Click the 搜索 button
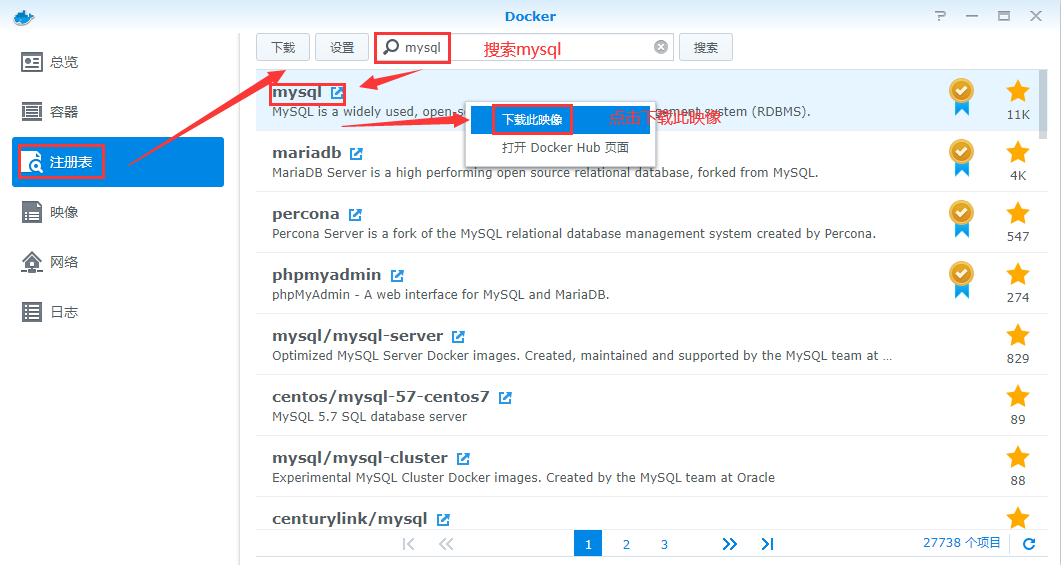 (x=706, y=47)
